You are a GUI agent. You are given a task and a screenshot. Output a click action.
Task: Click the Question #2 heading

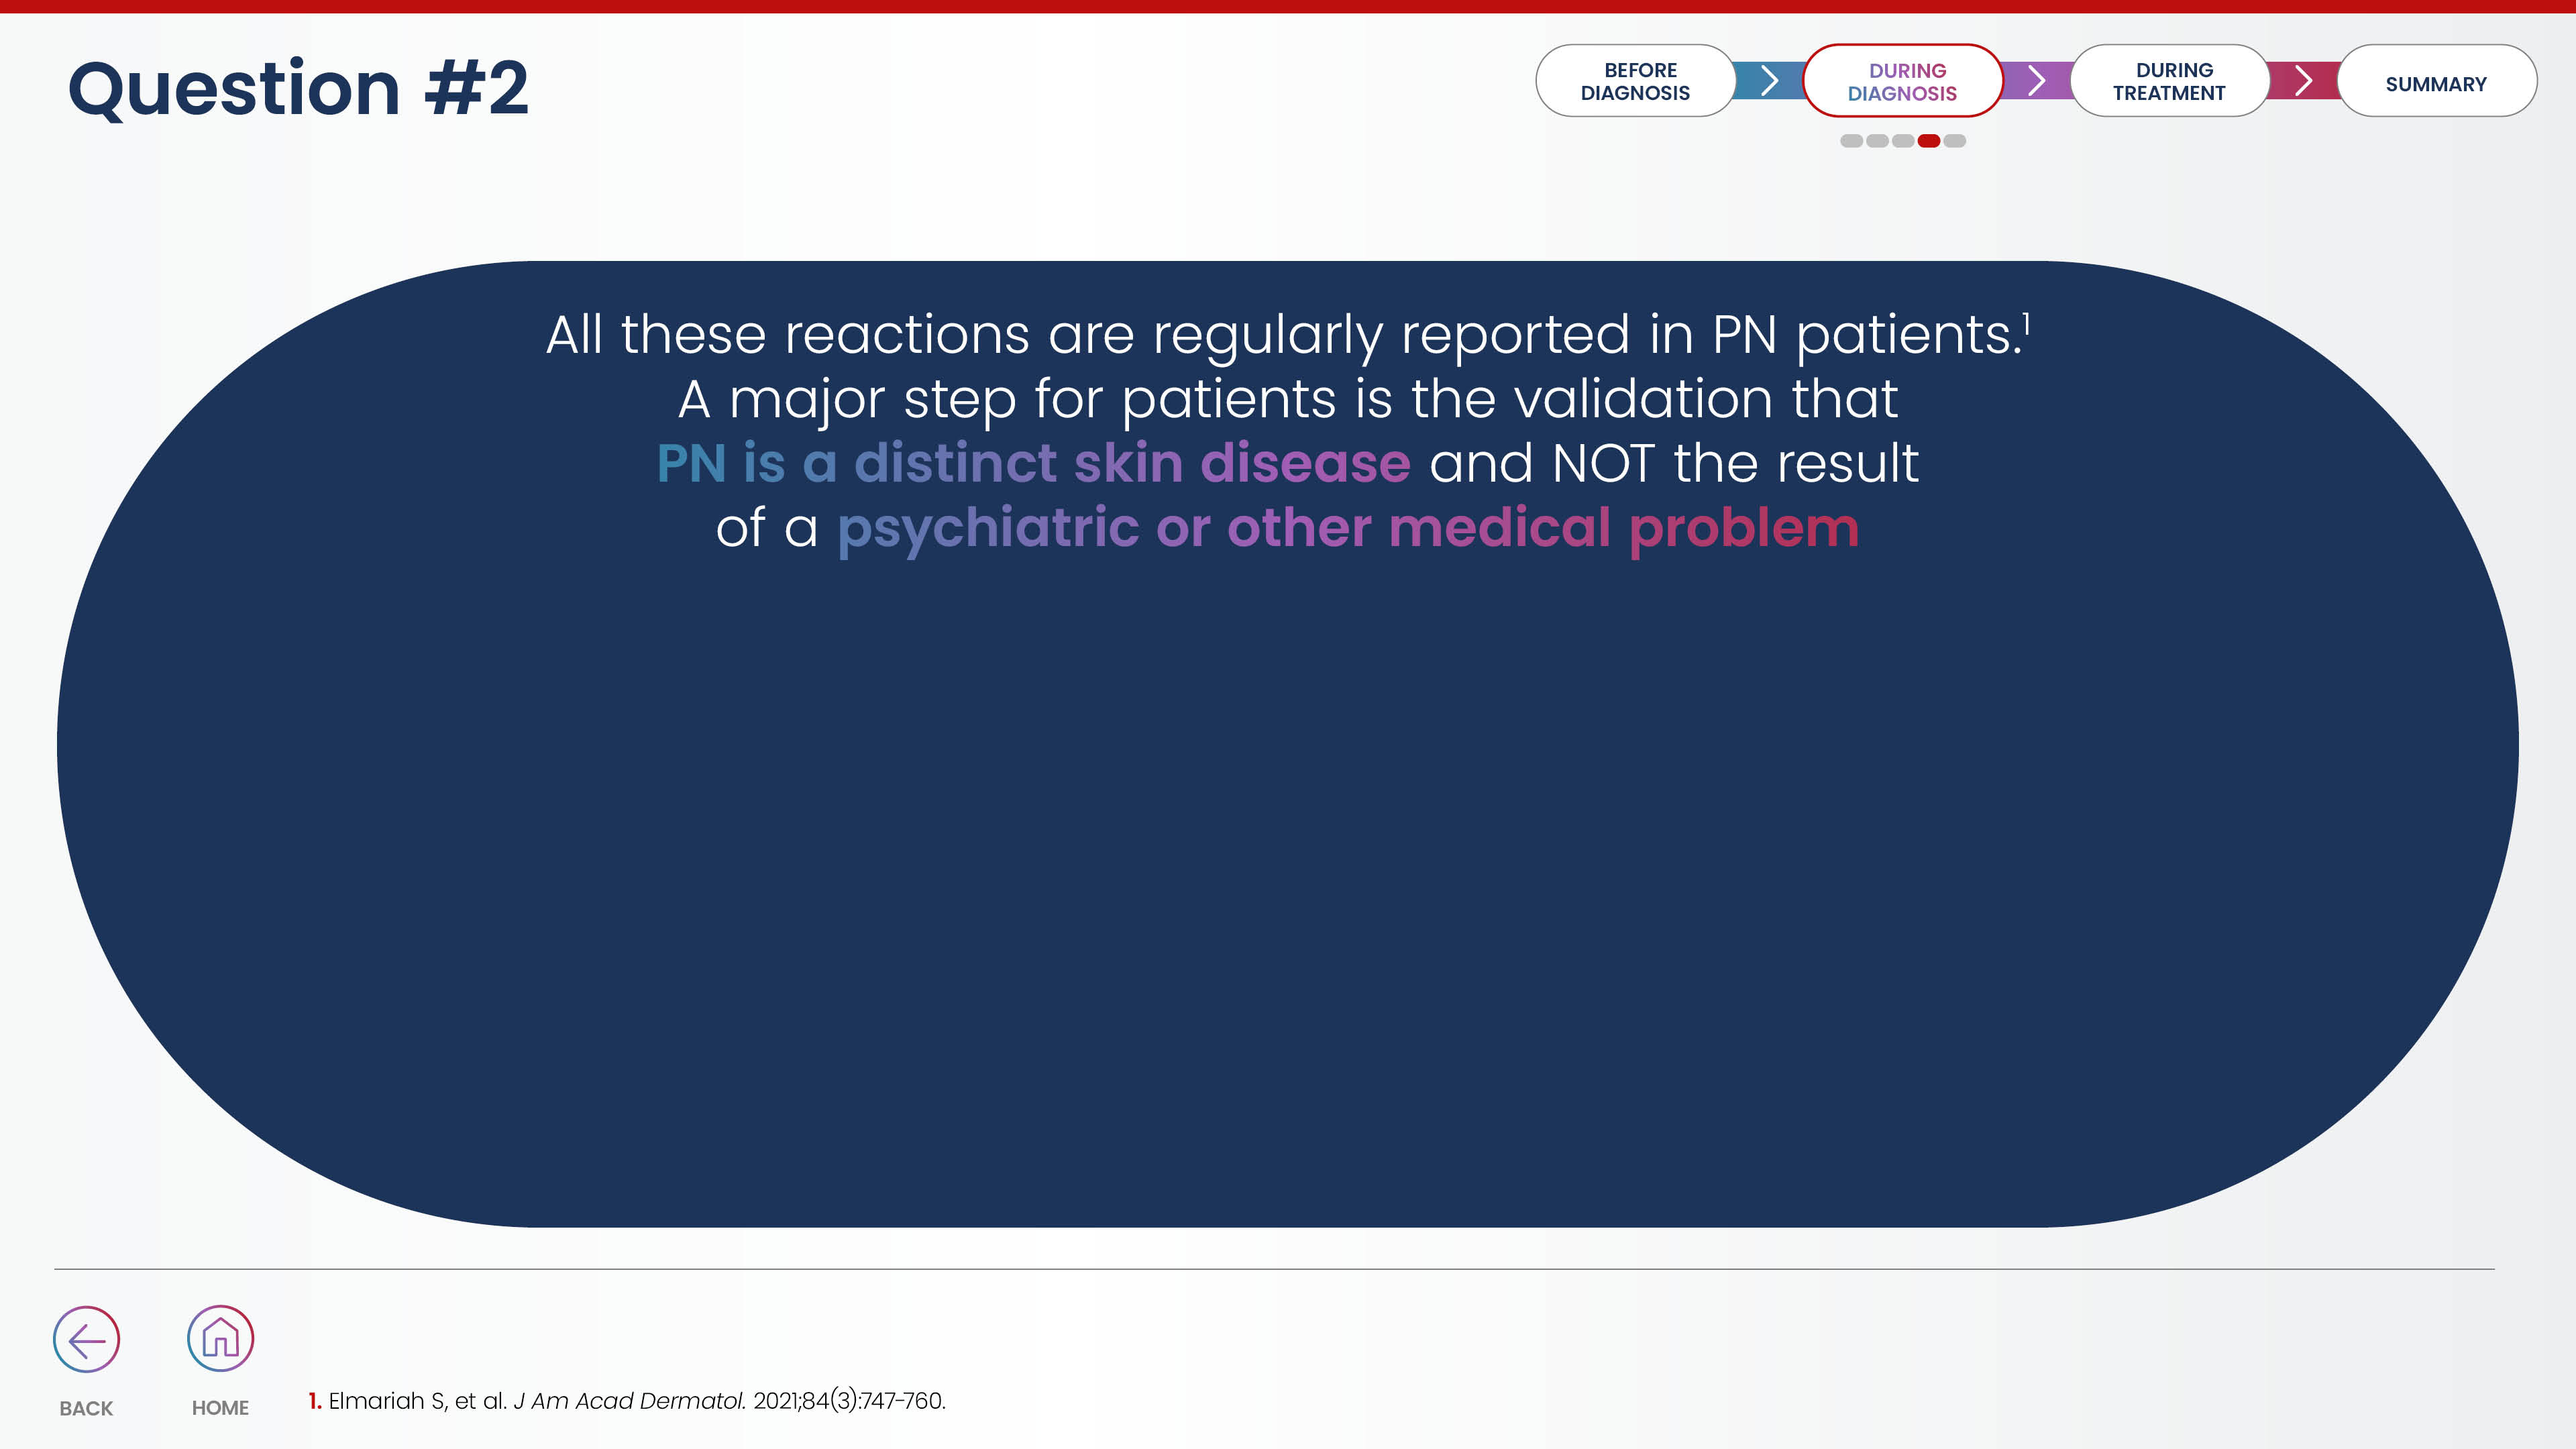point(298,88)
